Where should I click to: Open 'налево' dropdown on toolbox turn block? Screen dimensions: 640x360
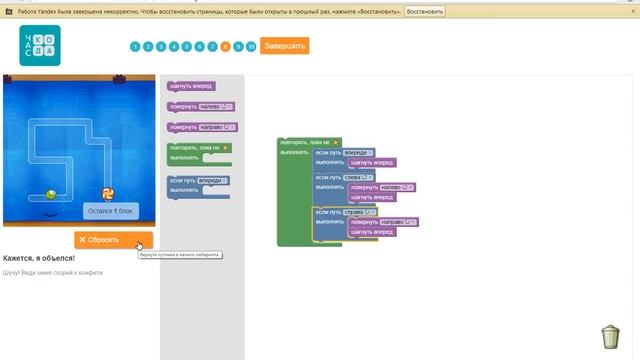pos(216,107)
